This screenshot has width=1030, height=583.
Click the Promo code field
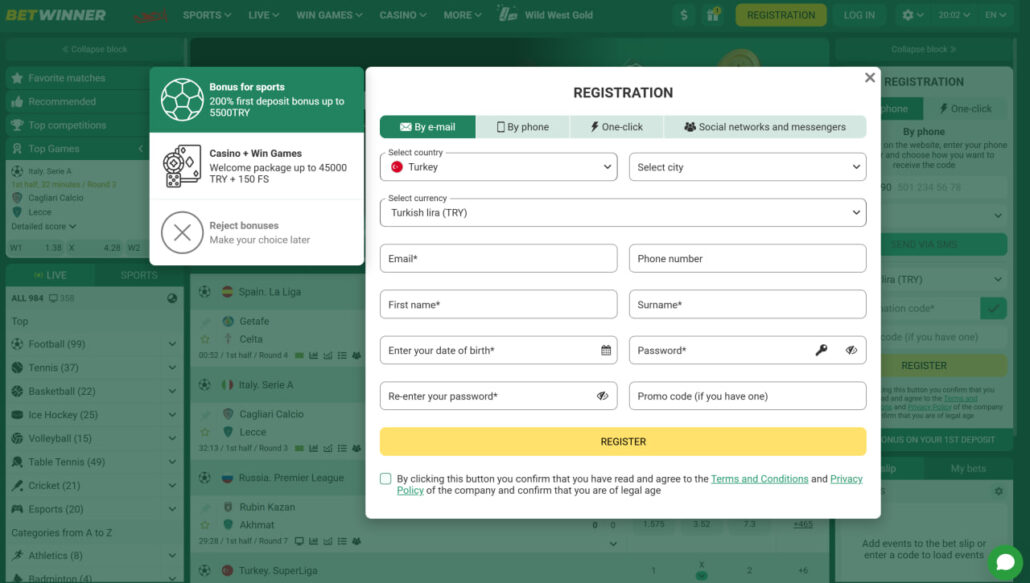tap(748, 397)
